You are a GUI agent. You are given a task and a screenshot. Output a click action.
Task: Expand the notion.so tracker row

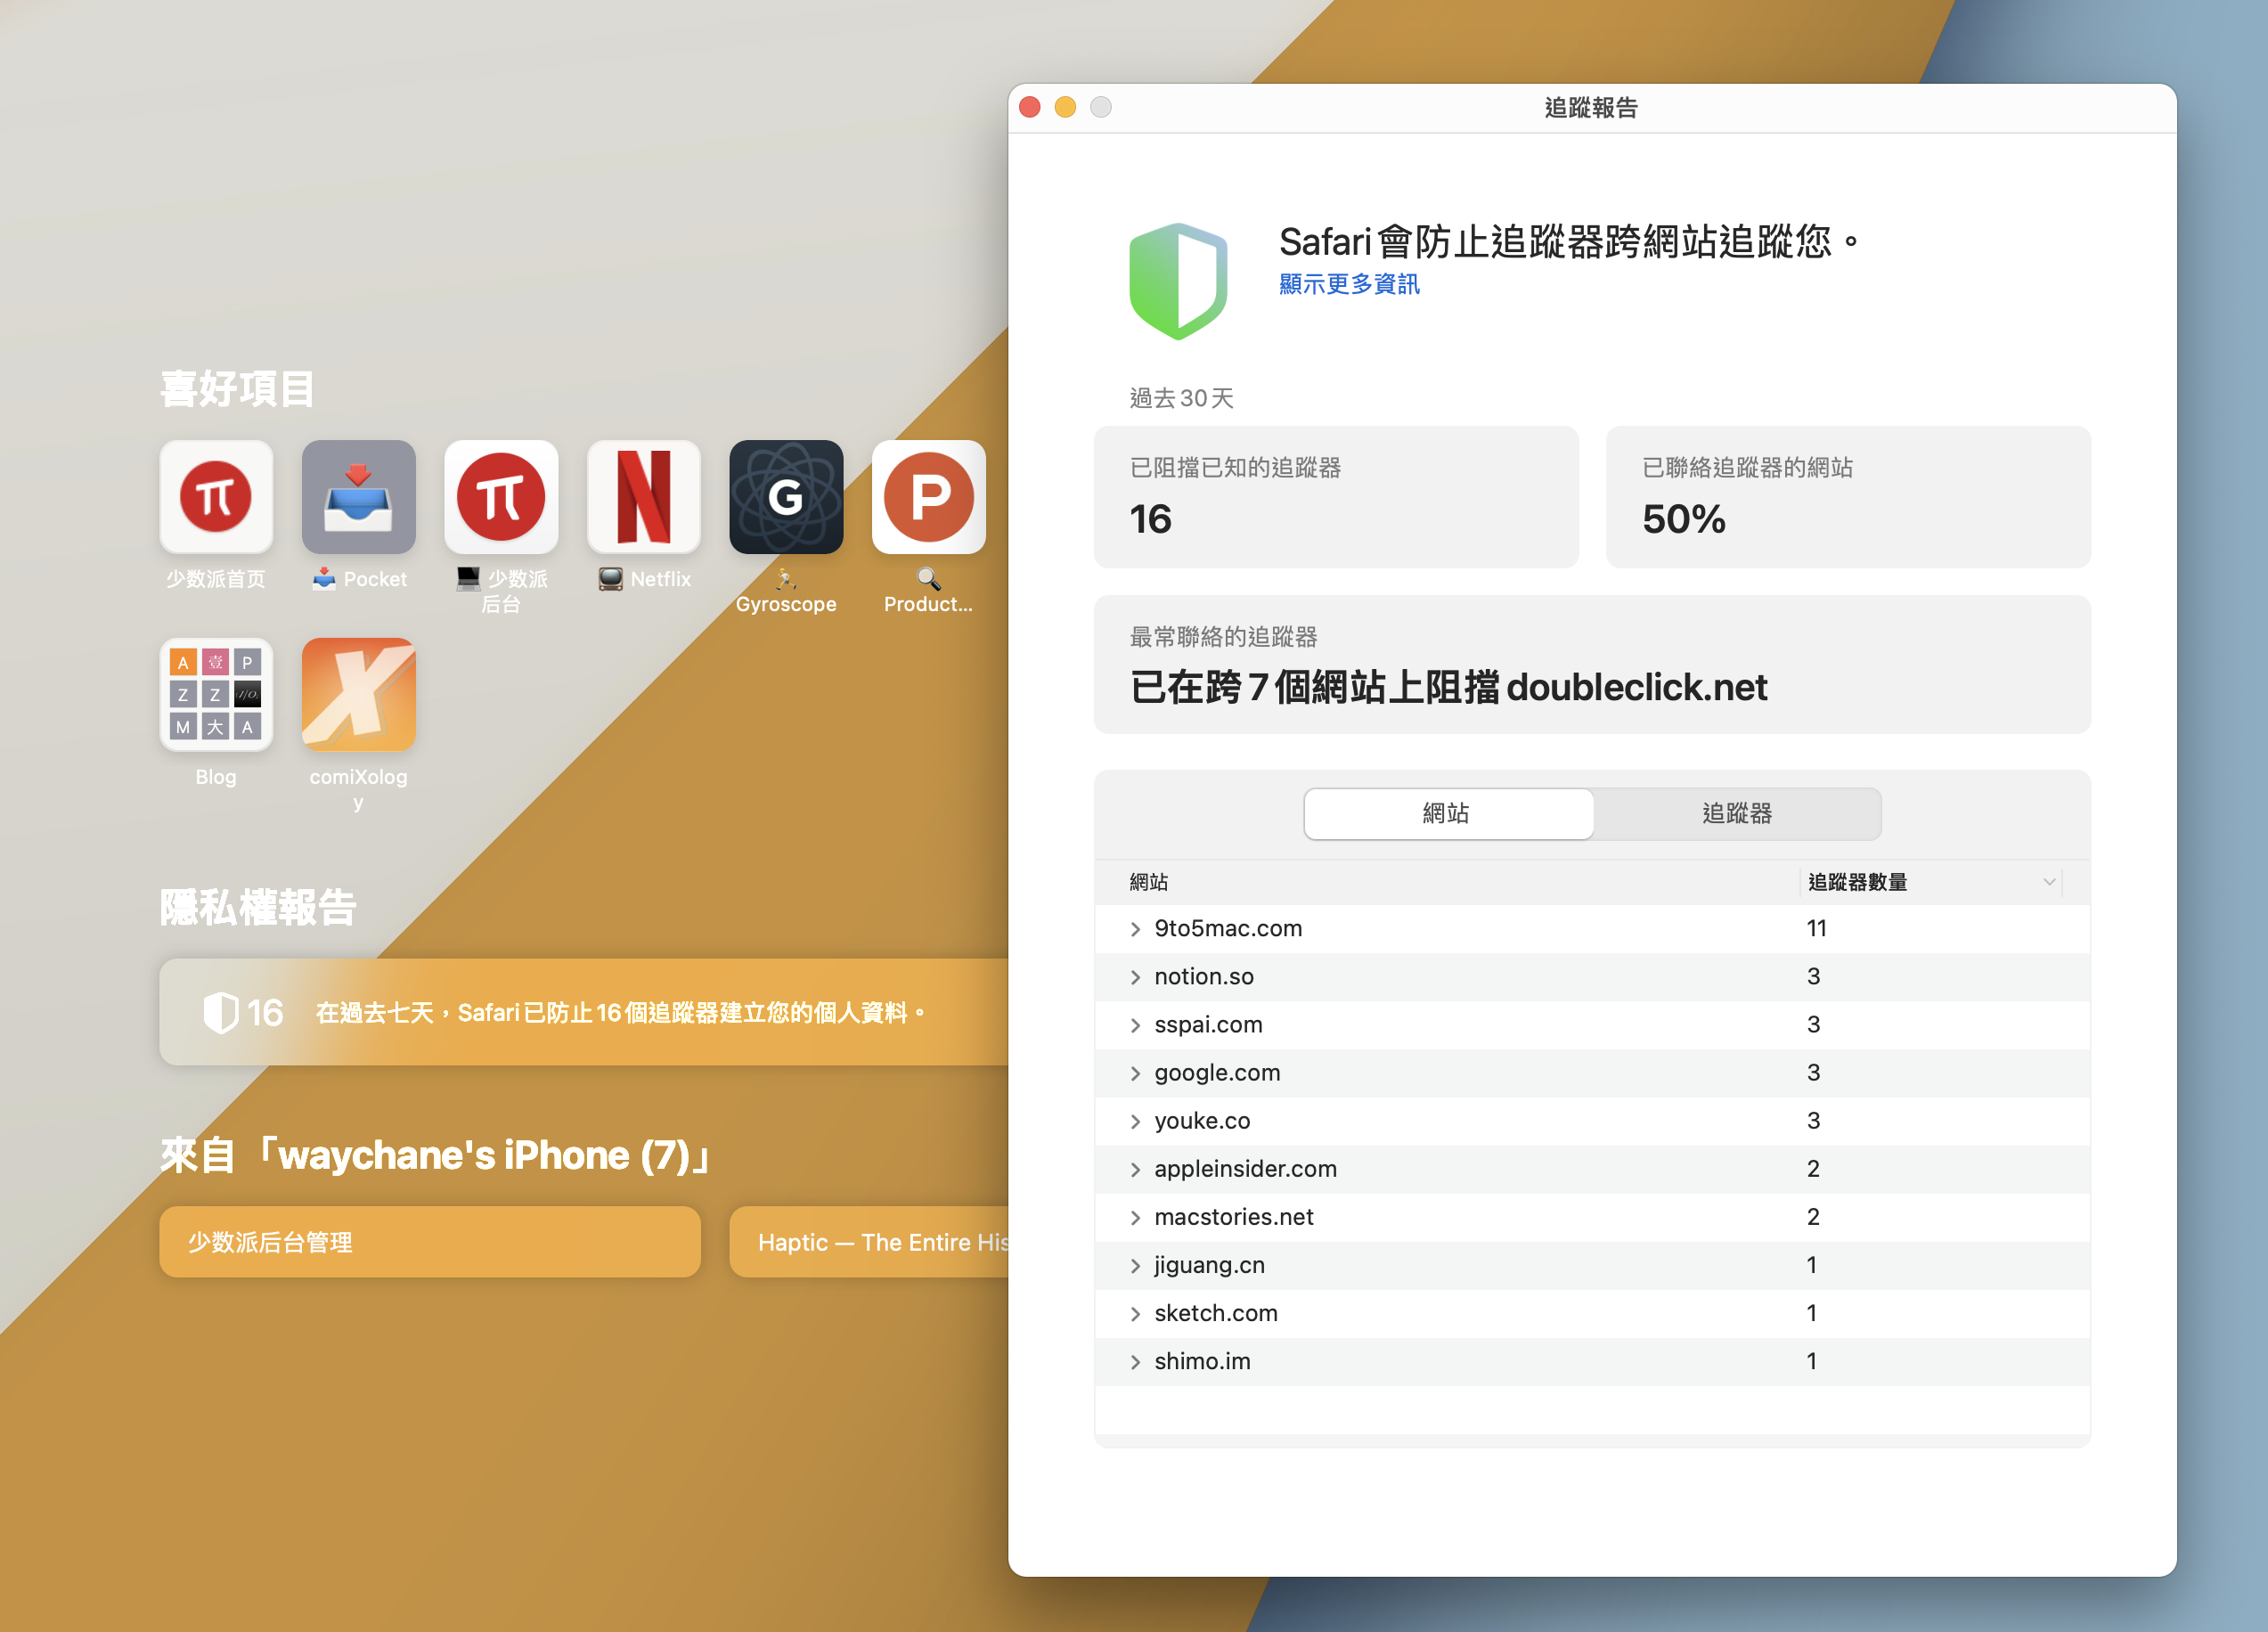pos(1135,977)
